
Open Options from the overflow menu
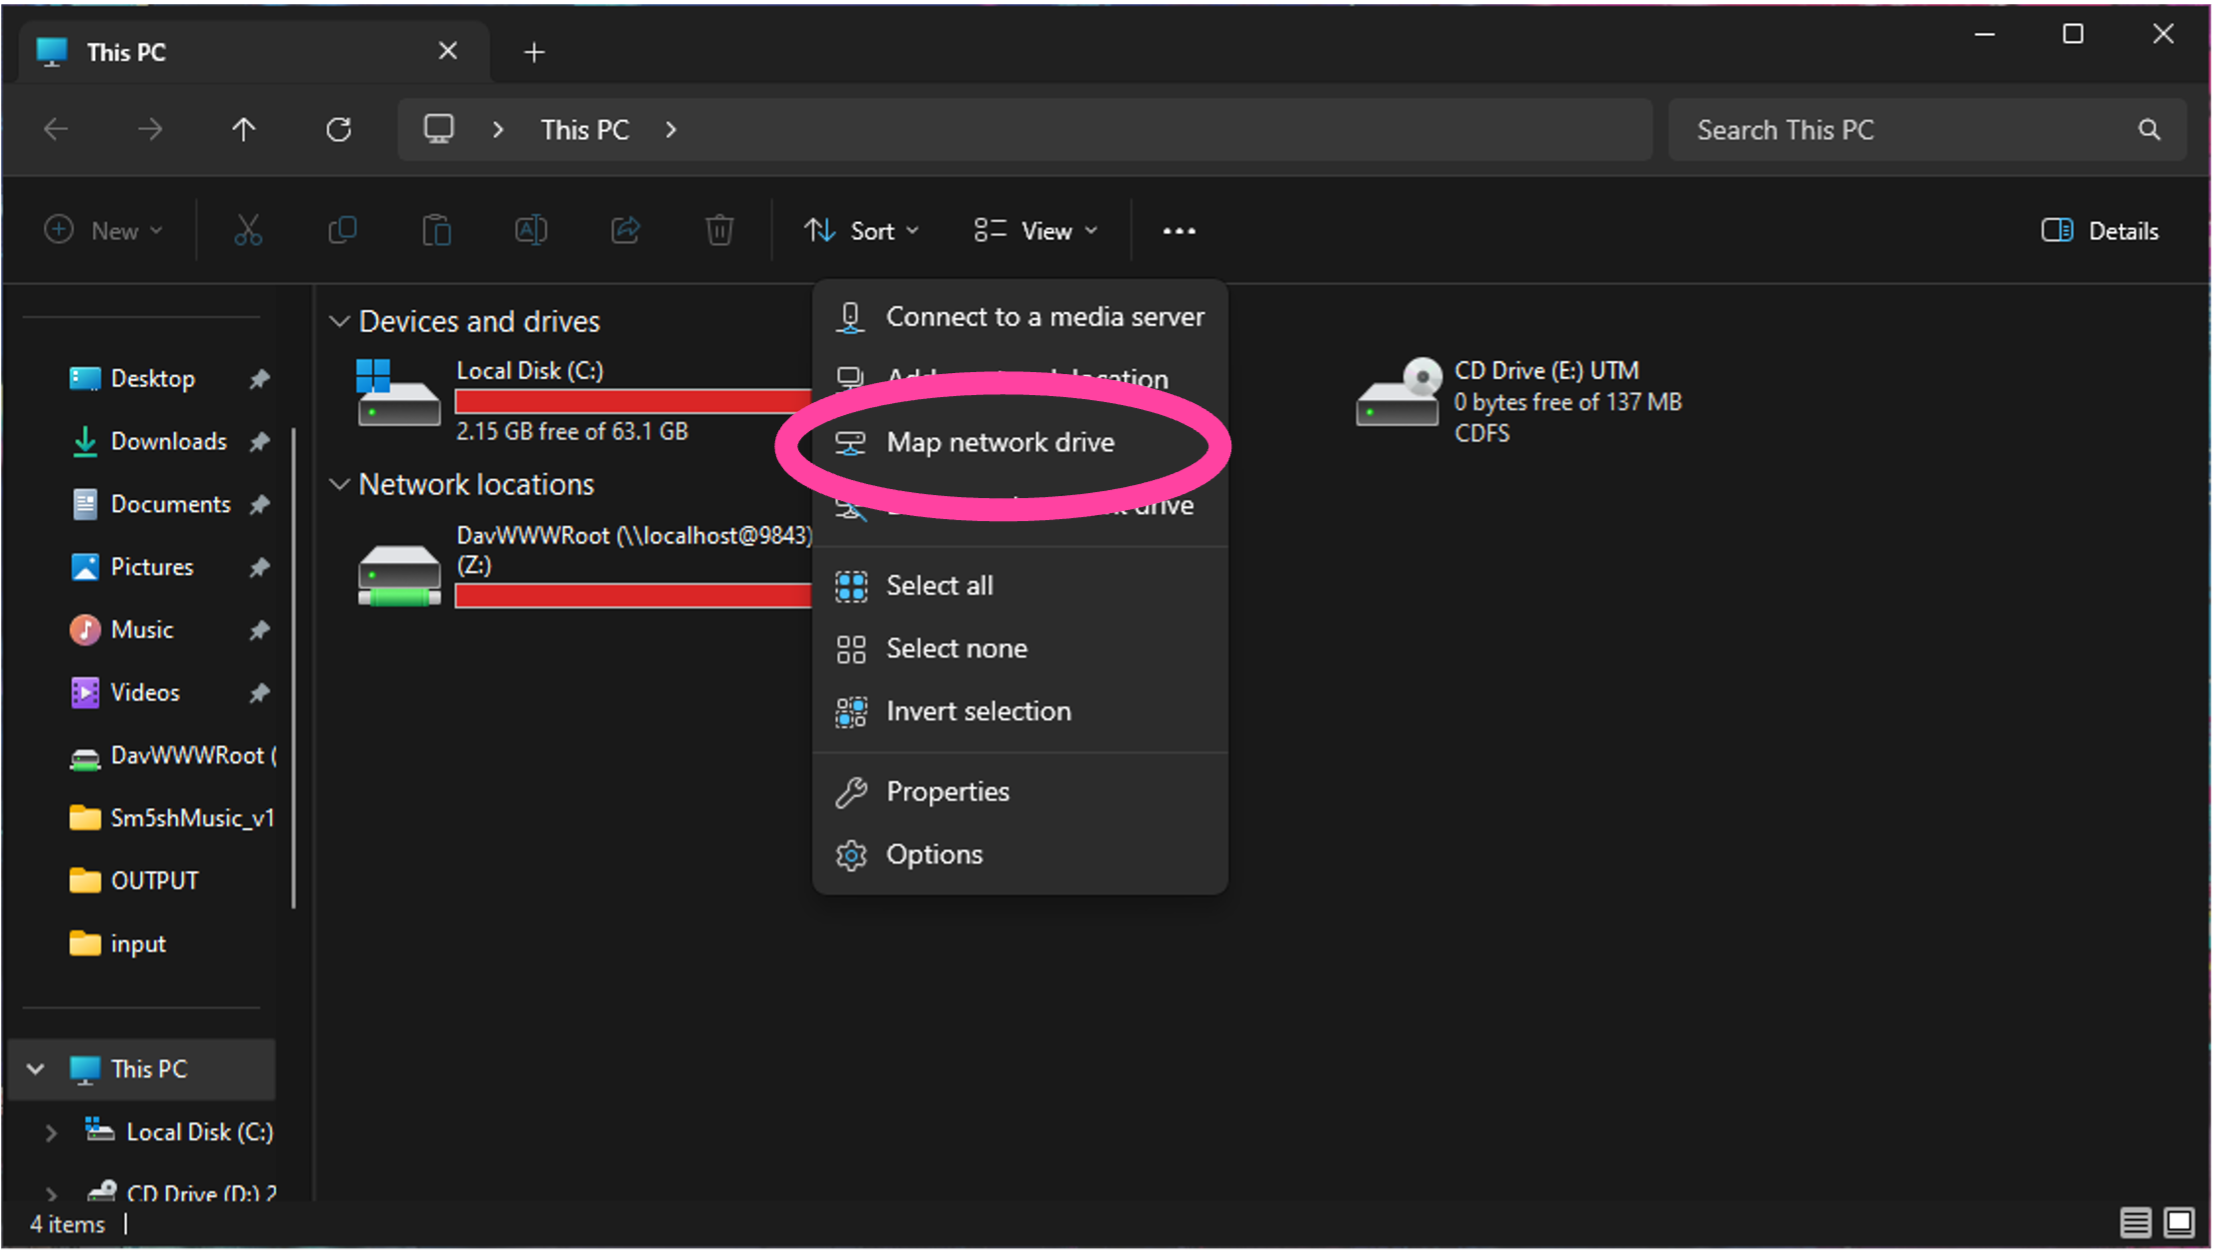[x=933, y=855]
